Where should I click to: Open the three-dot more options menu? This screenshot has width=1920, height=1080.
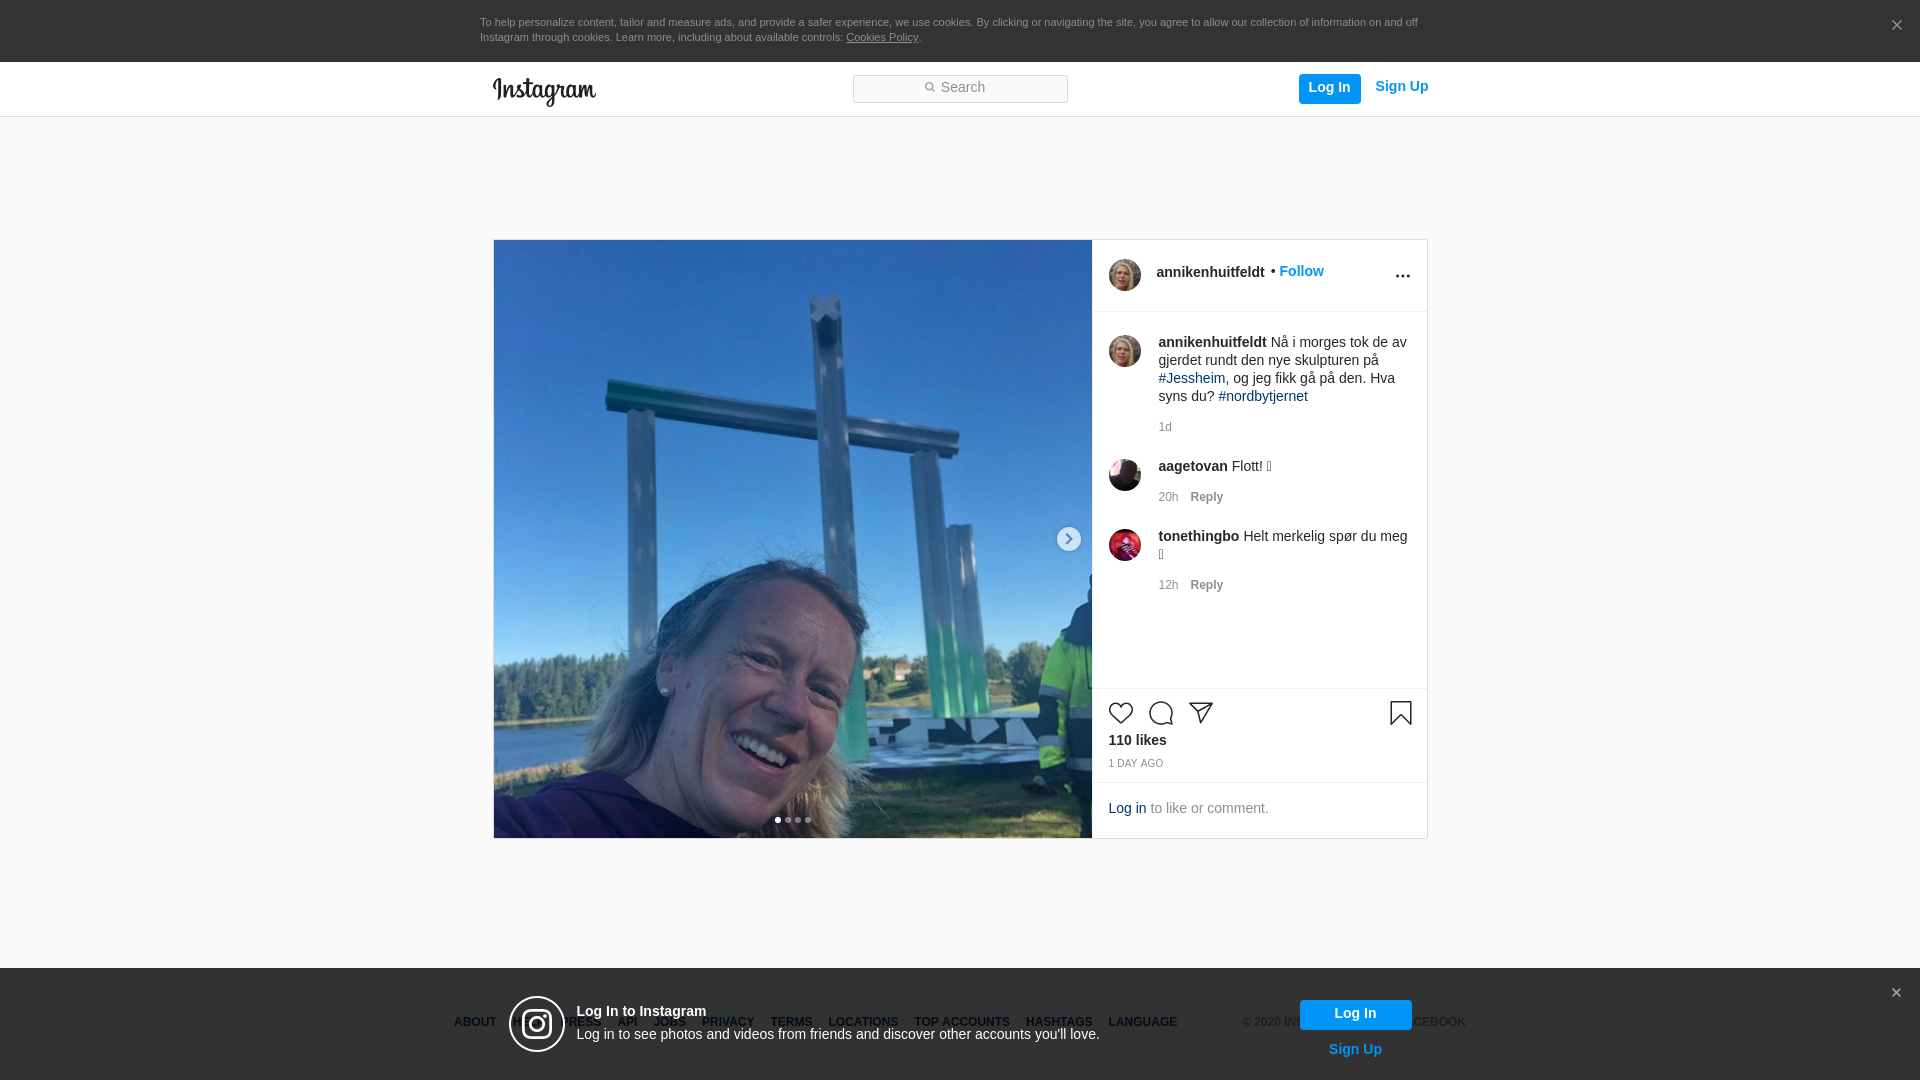1402,276
